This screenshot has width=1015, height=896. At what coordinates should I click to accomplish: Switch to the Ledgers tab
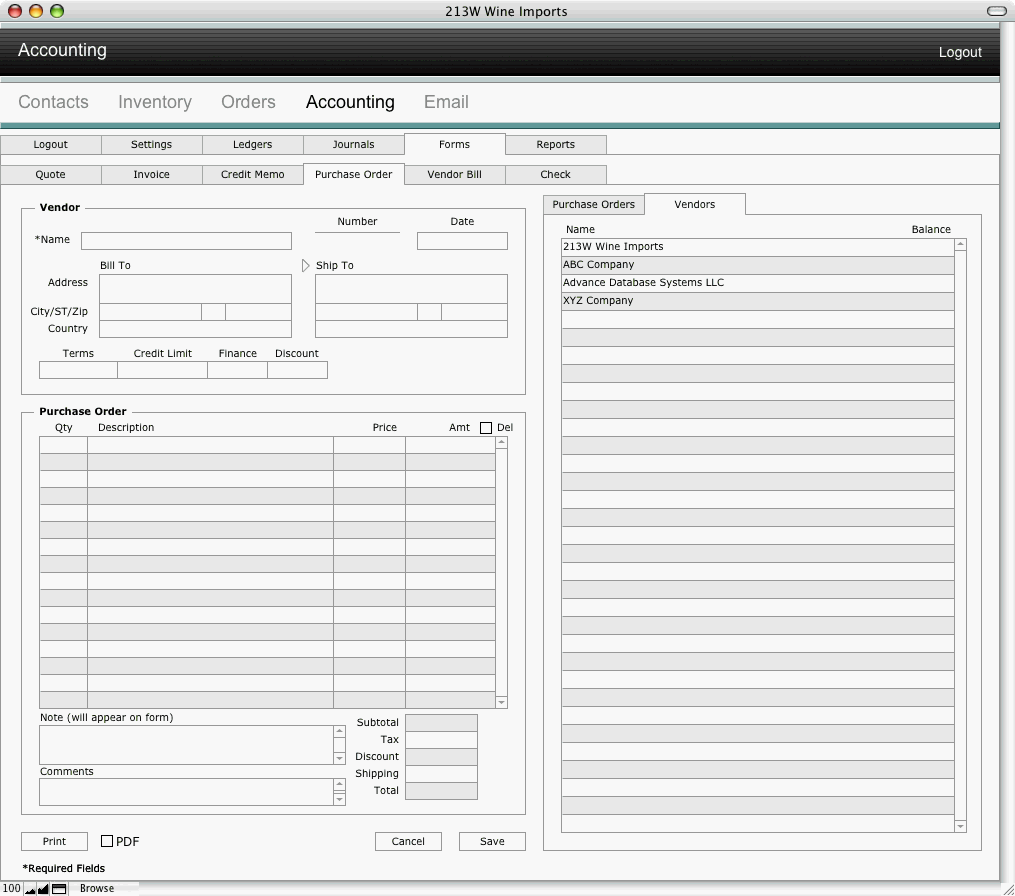tap(252, 144)
